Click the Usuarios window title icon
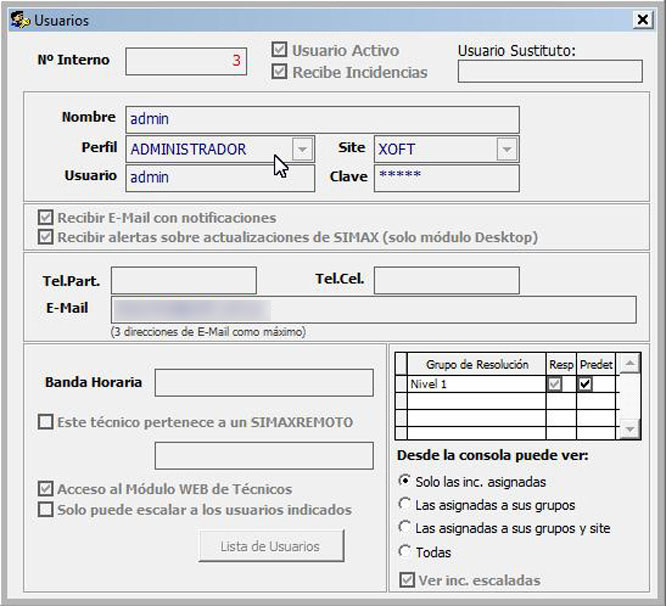This screenshot has height=606, width=666. click(x=18, y=20)
